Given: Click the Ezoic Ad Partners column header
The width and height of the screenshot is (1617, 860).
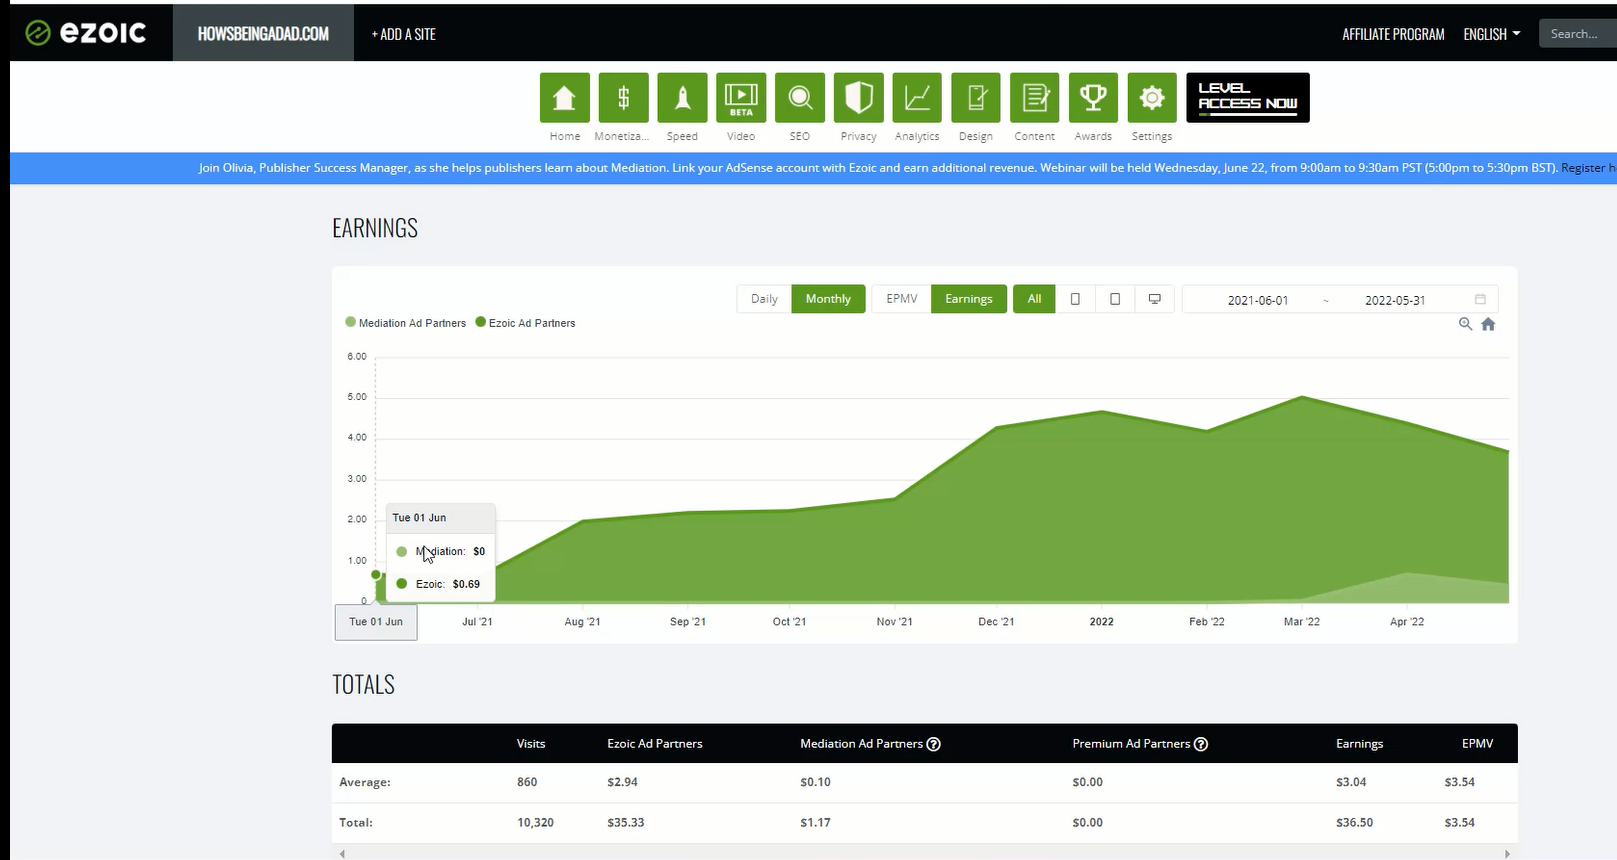Looking at the screenshot, I should 655,744.
